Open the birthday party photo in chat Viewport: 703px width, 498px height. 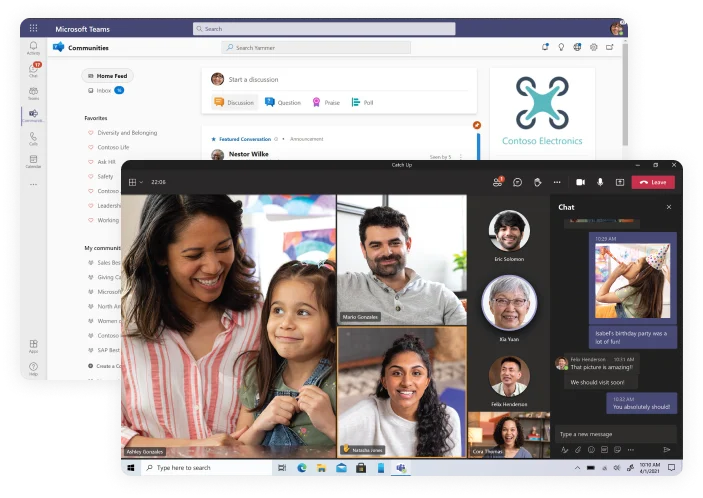632,281
